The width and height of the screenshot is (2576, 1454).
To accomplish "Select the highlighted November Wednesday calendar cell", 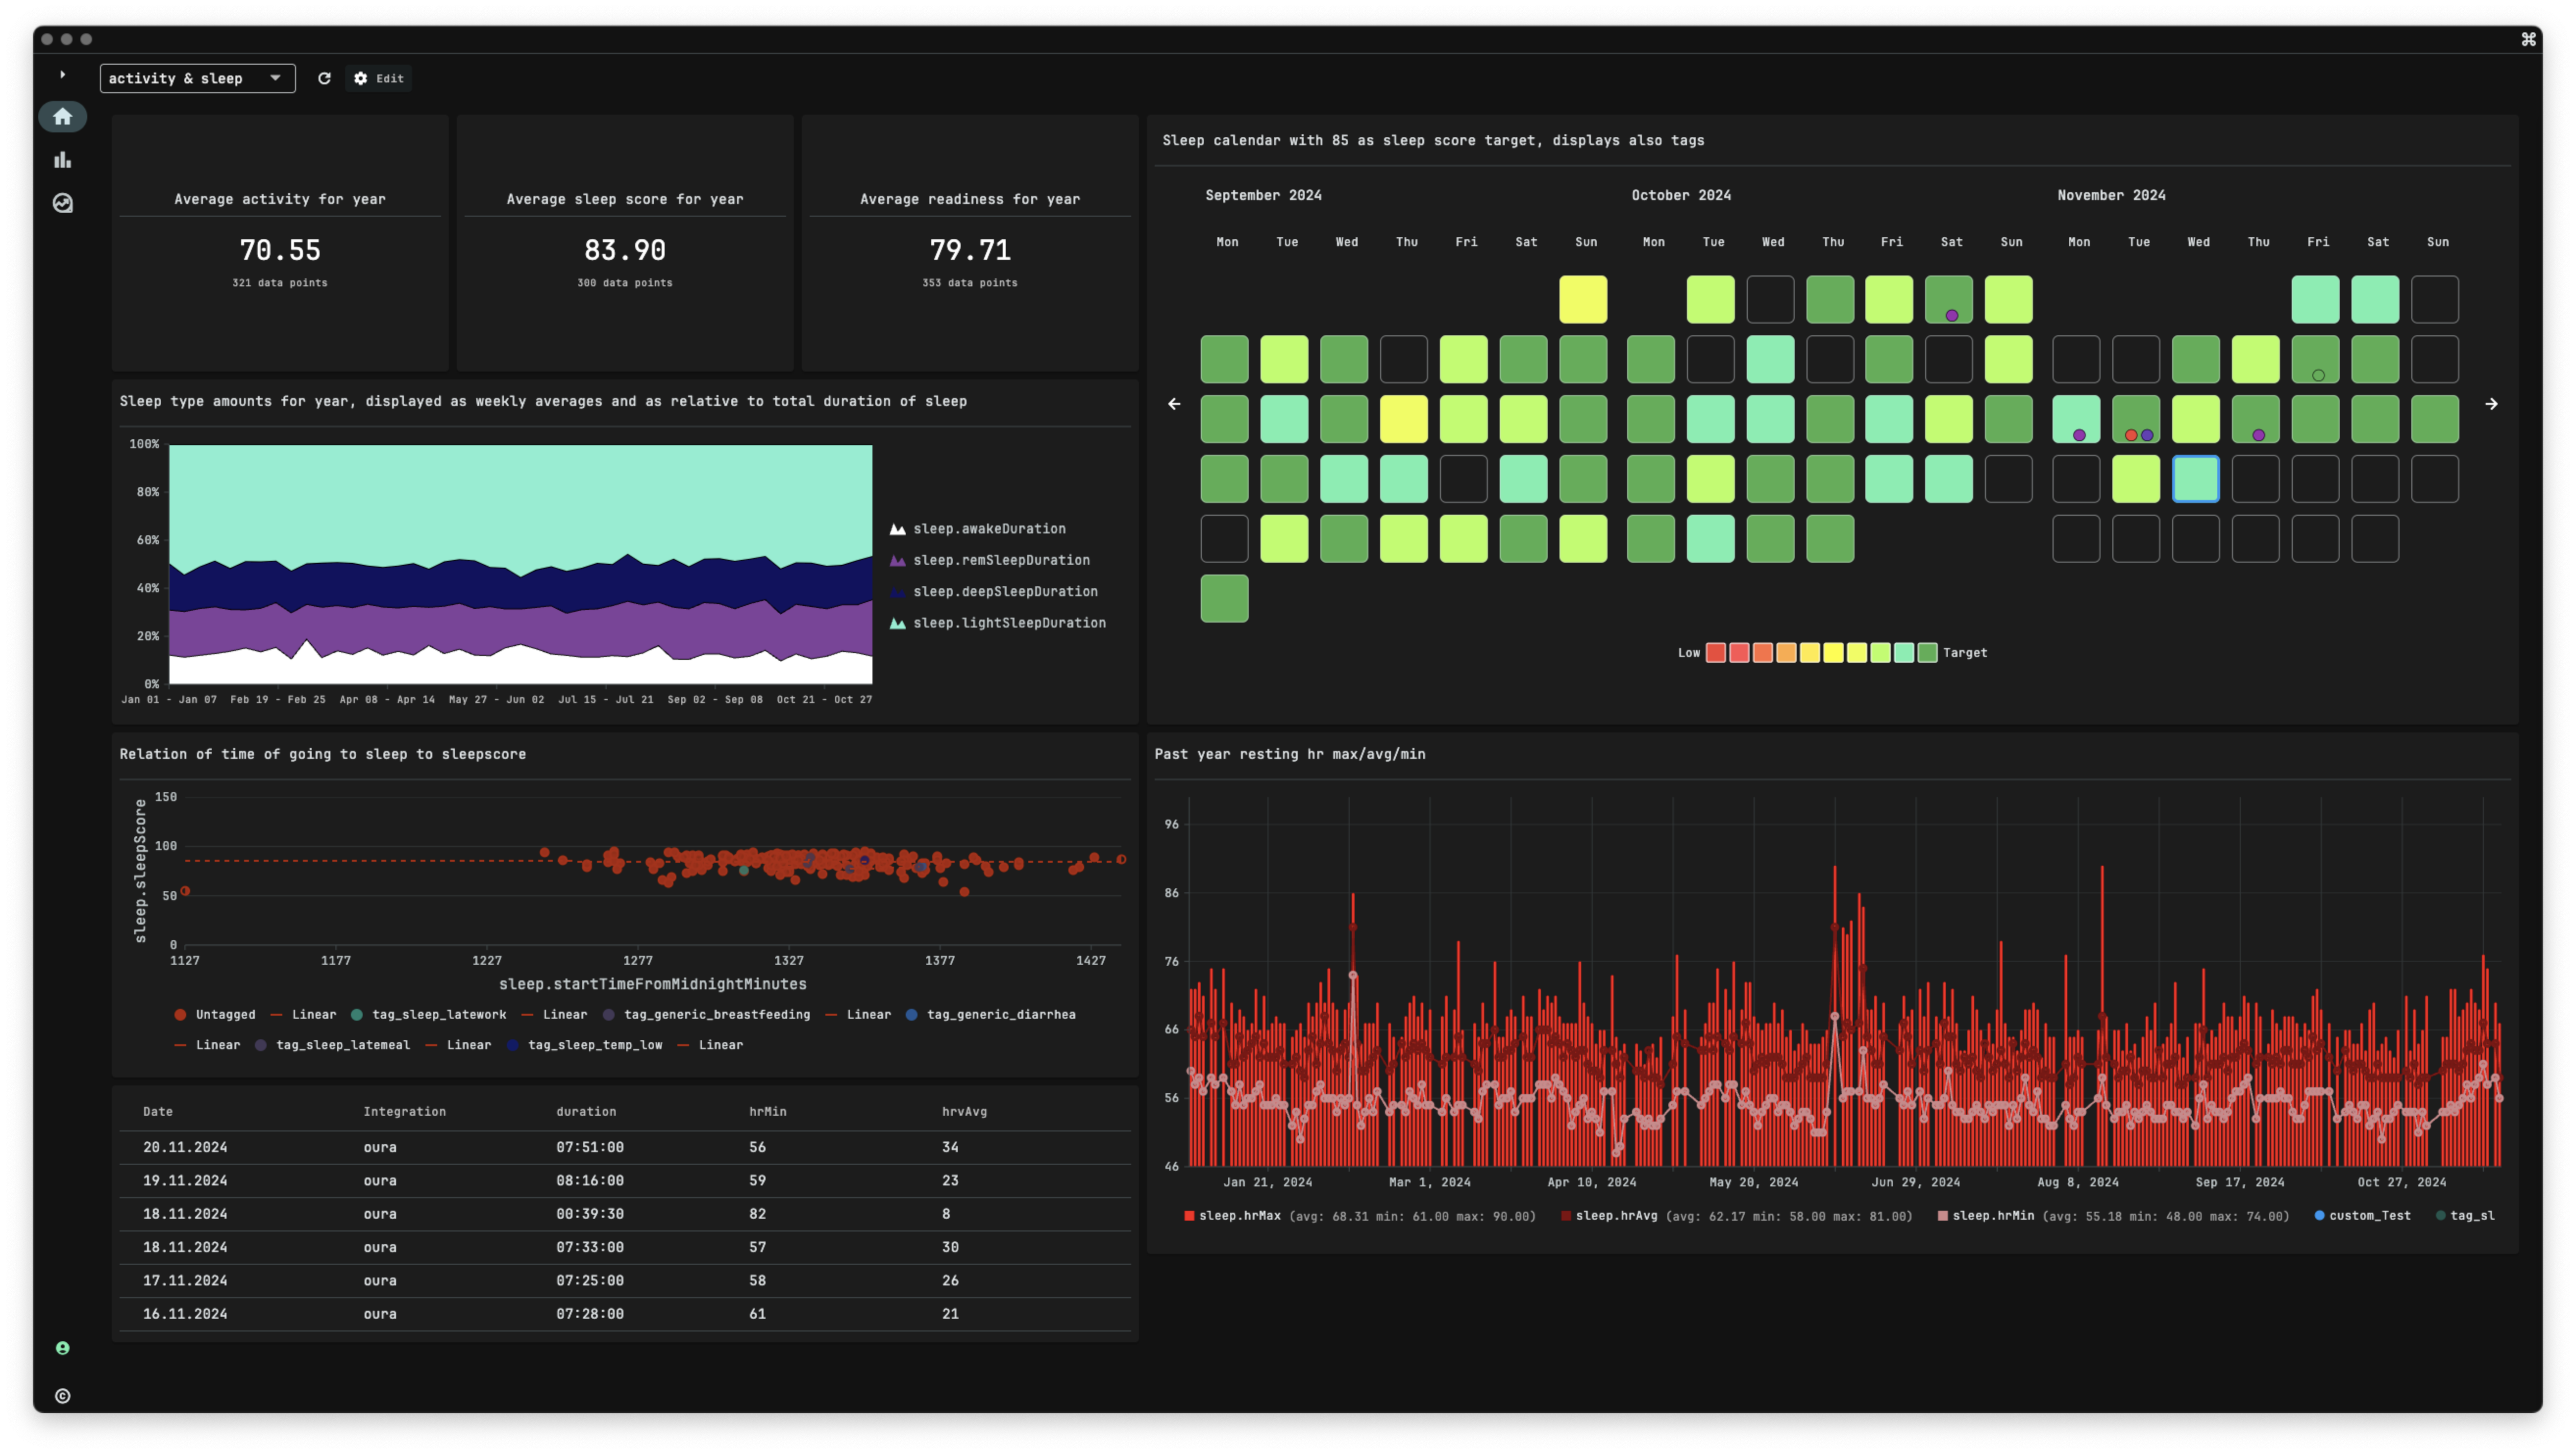I will click(x=2195, y=479).
